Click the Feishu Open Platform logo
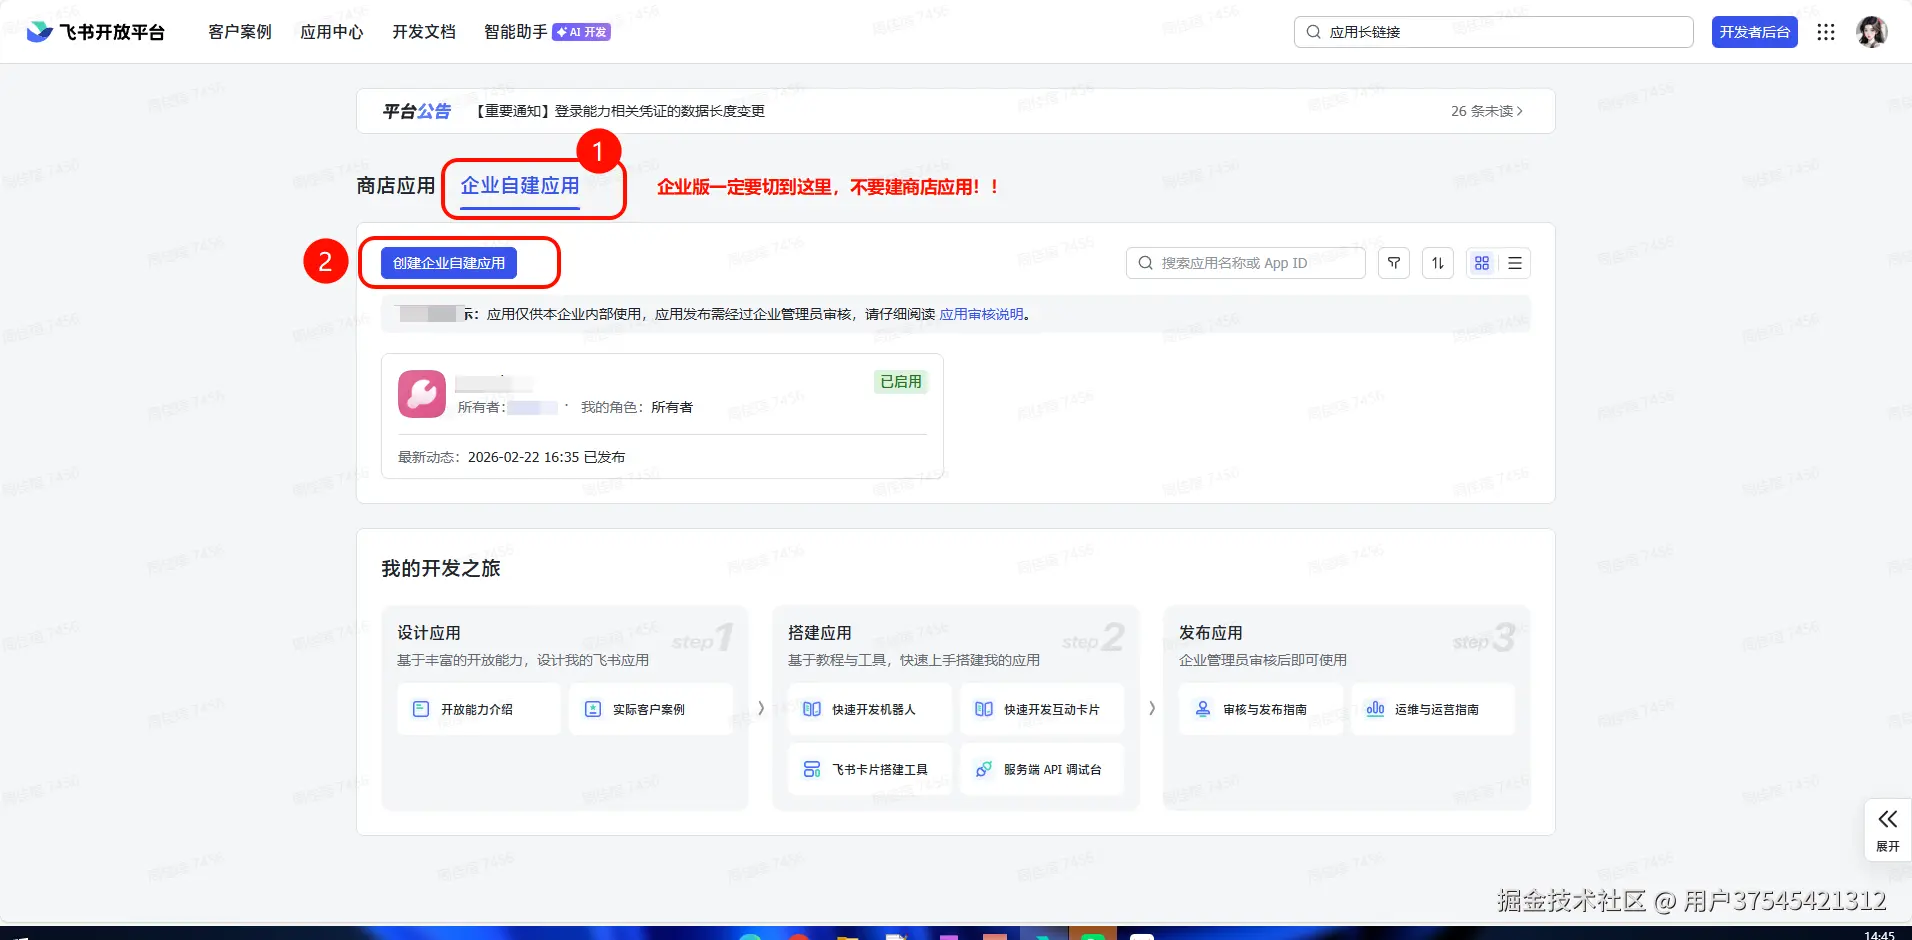Viewport: 1912px width, 940px height. [x=96, y=32]
